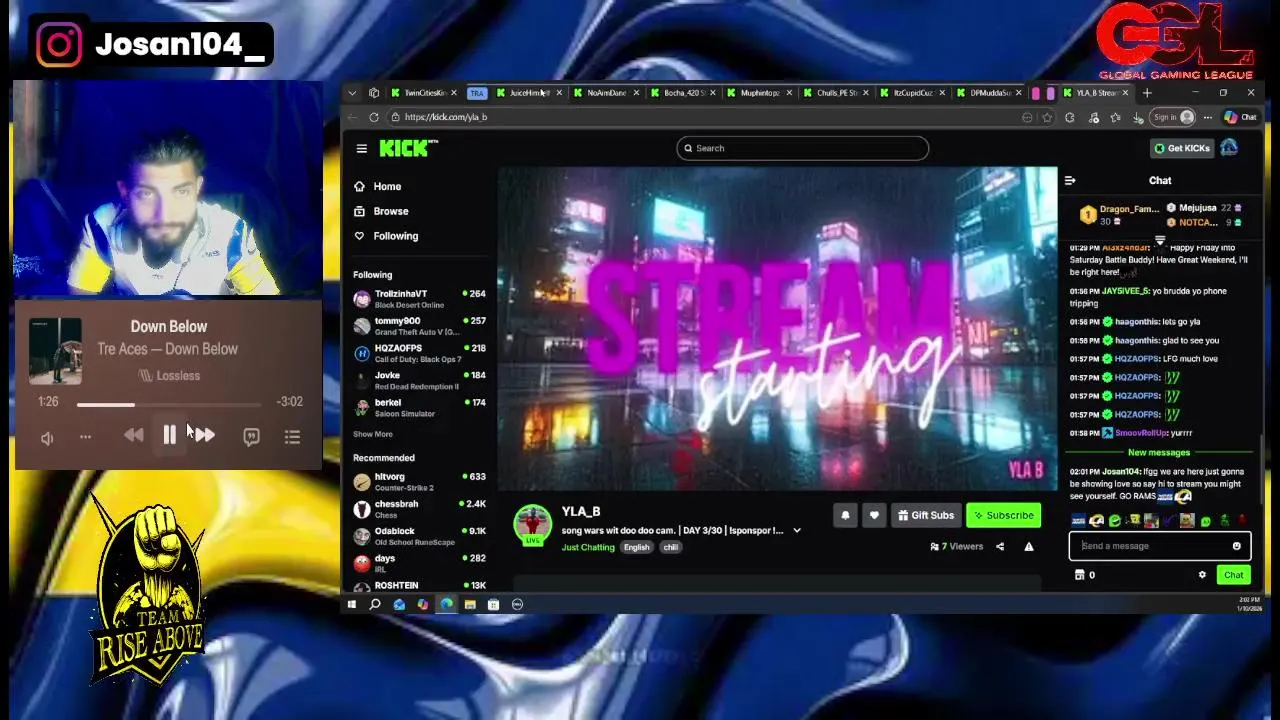
Task: Toggle notification bell for YLA_B
Action: pyautogui.click(x=845, y=515)
